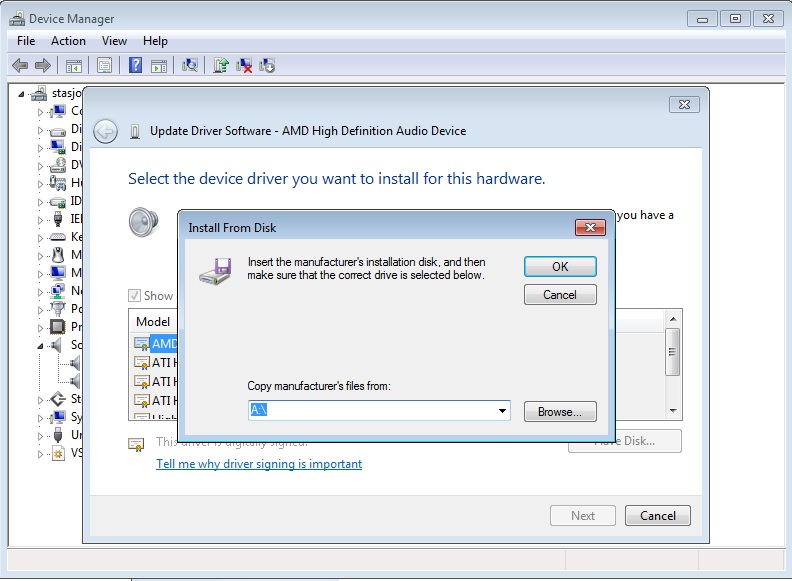Click the Browse... button
The width and height of the screenshot is (792, 581).
(560, 412)
